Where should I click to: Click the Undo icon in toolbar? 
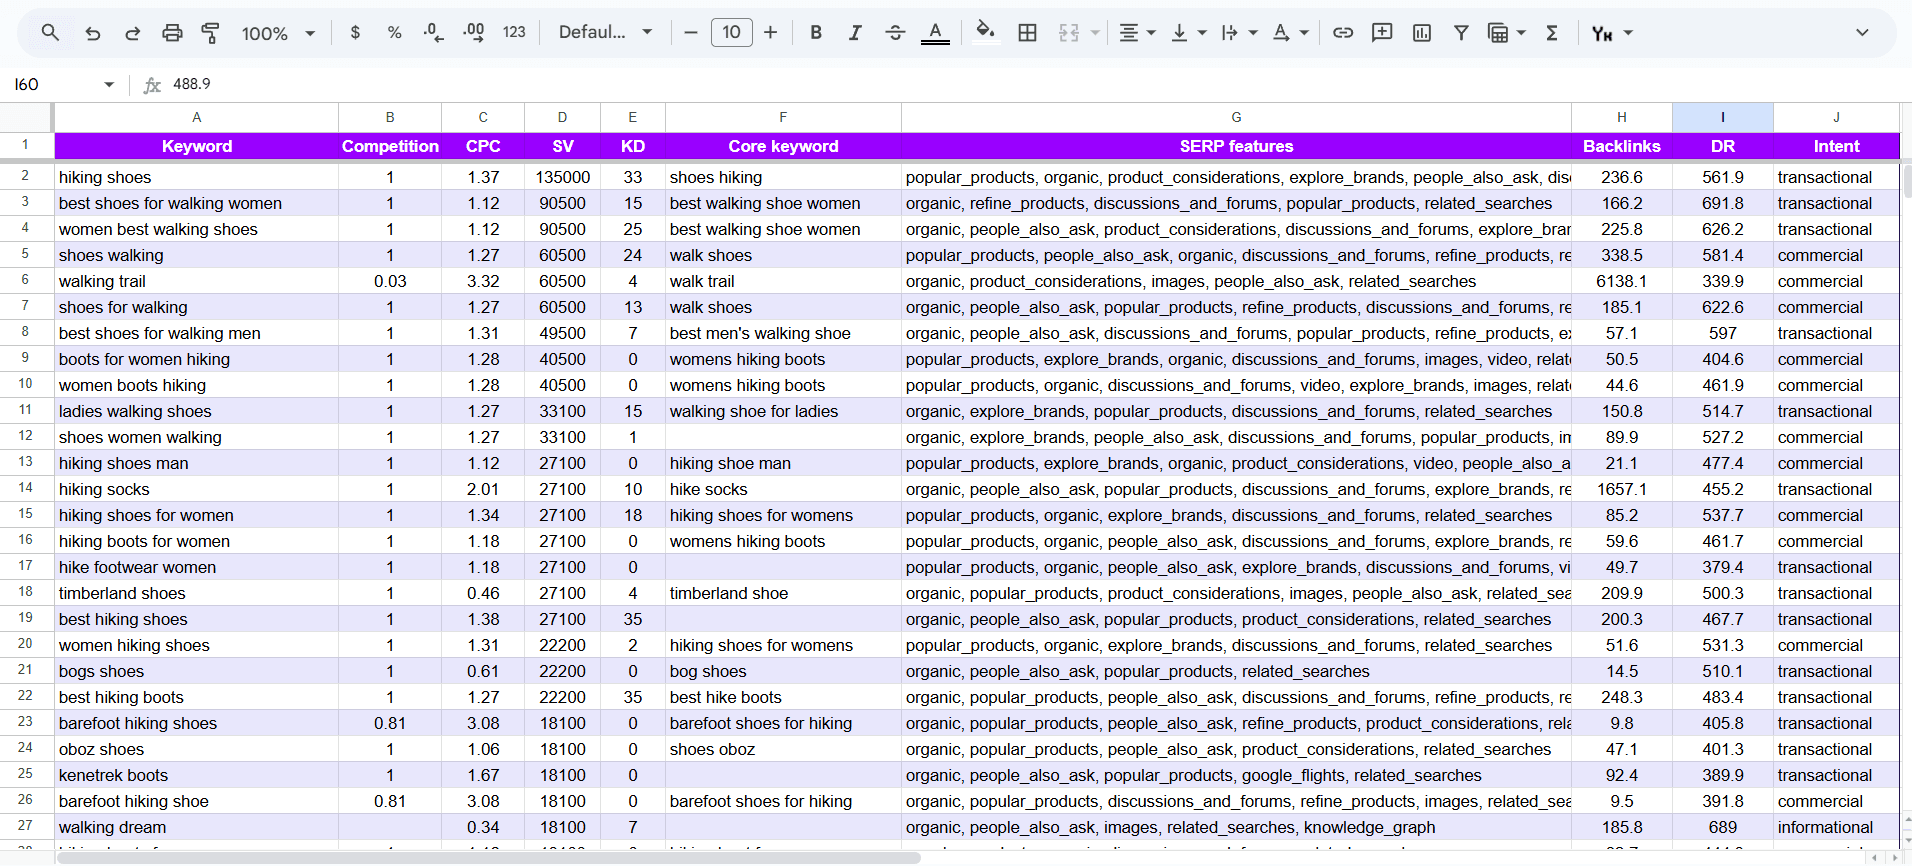(93, 33)
